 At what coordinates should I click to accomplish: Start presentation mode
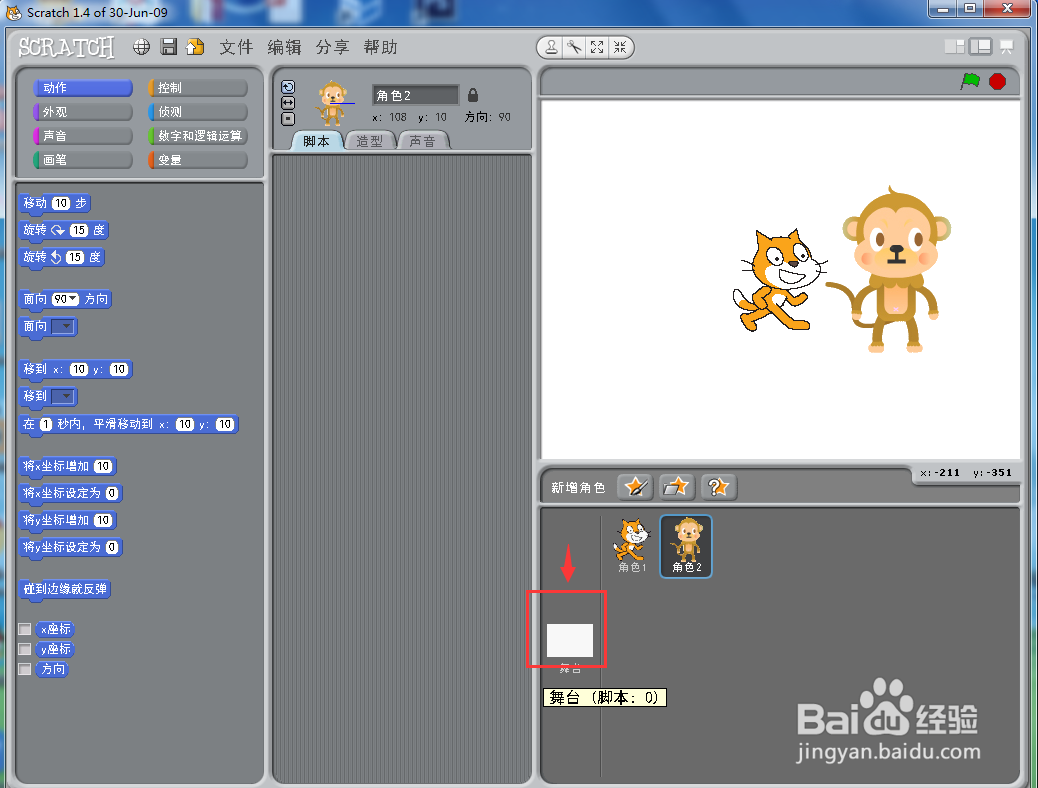(x=1006, y=46)
